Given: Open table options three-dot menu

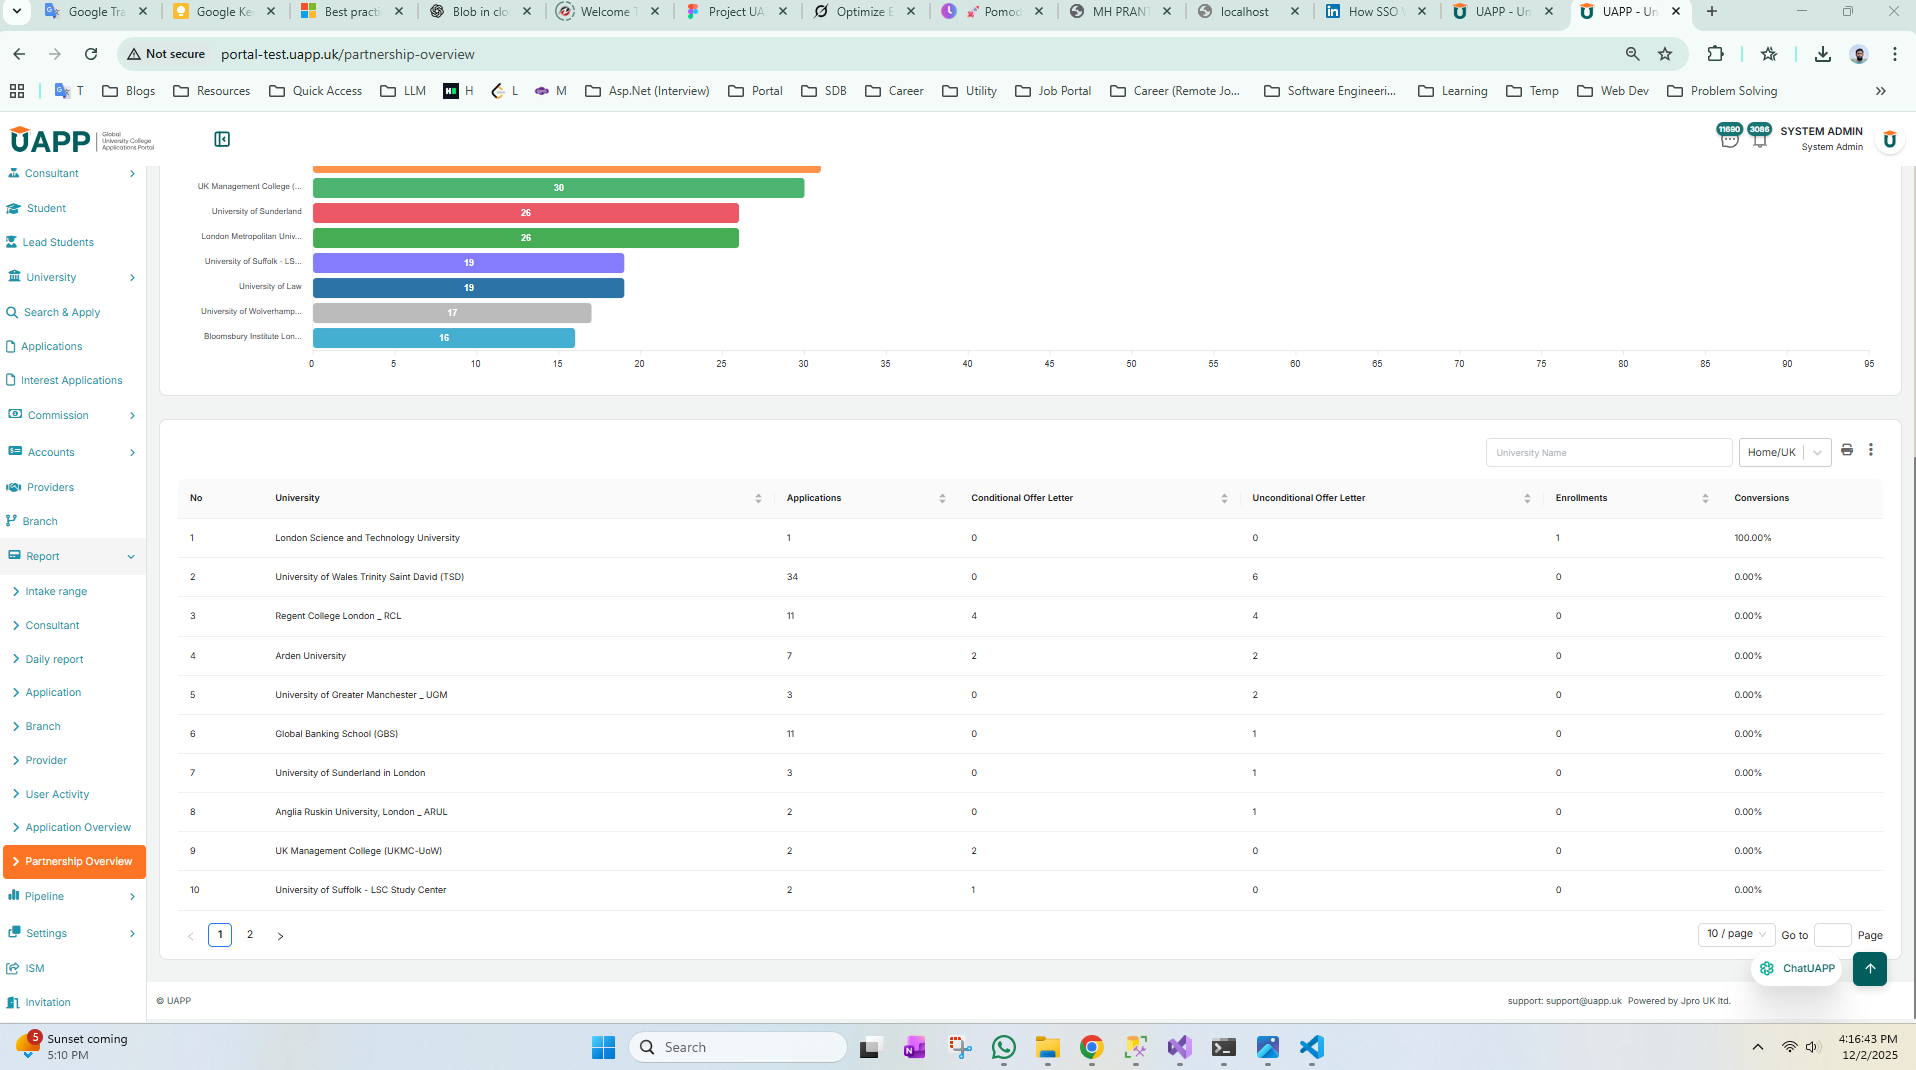Looking at the screenshot, I should (x=1871, y=450).
